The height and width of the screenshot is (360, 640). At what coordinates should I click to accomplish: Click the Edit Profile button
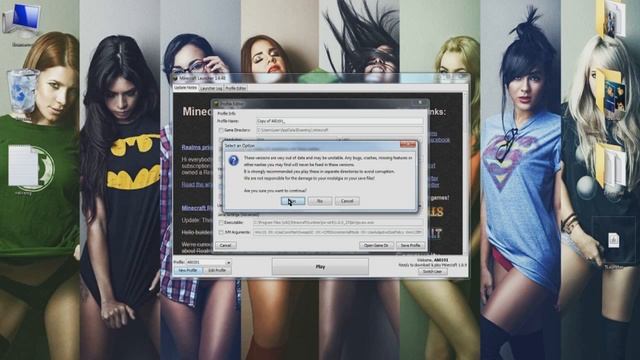click(217, 270)
